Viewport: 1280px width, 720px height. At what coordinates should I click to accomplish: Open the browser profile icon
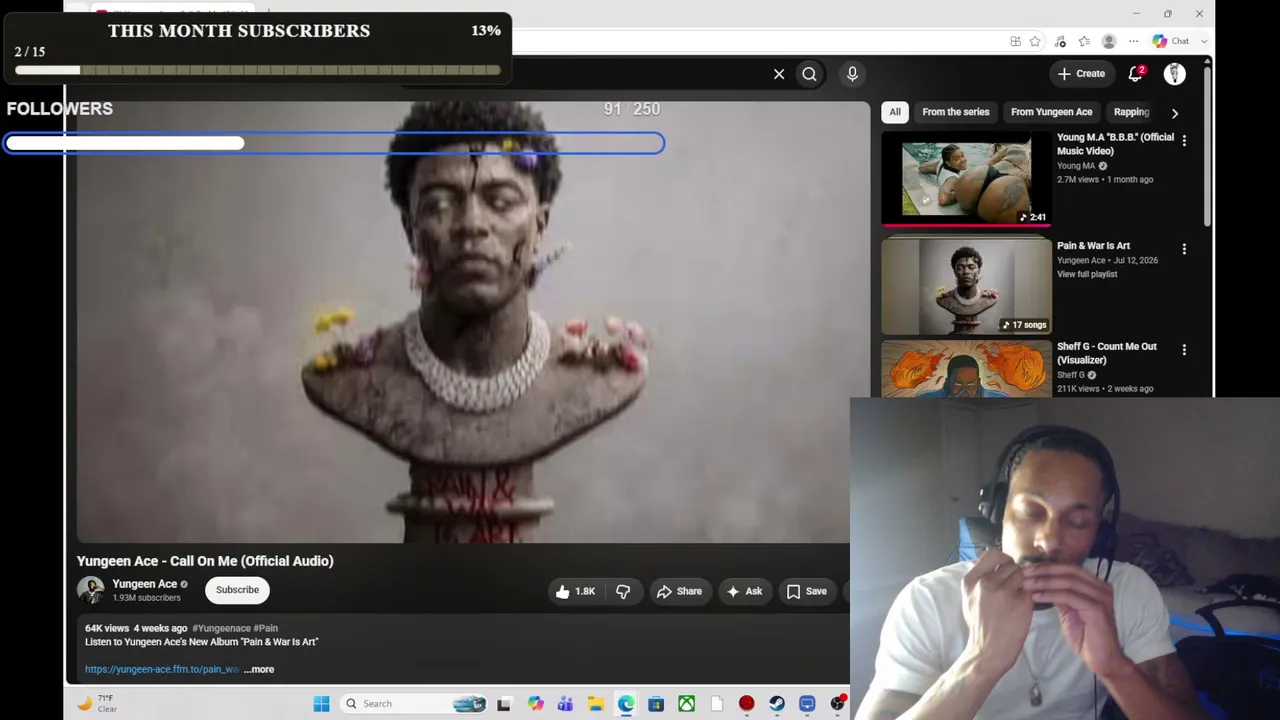point(1108,41)
